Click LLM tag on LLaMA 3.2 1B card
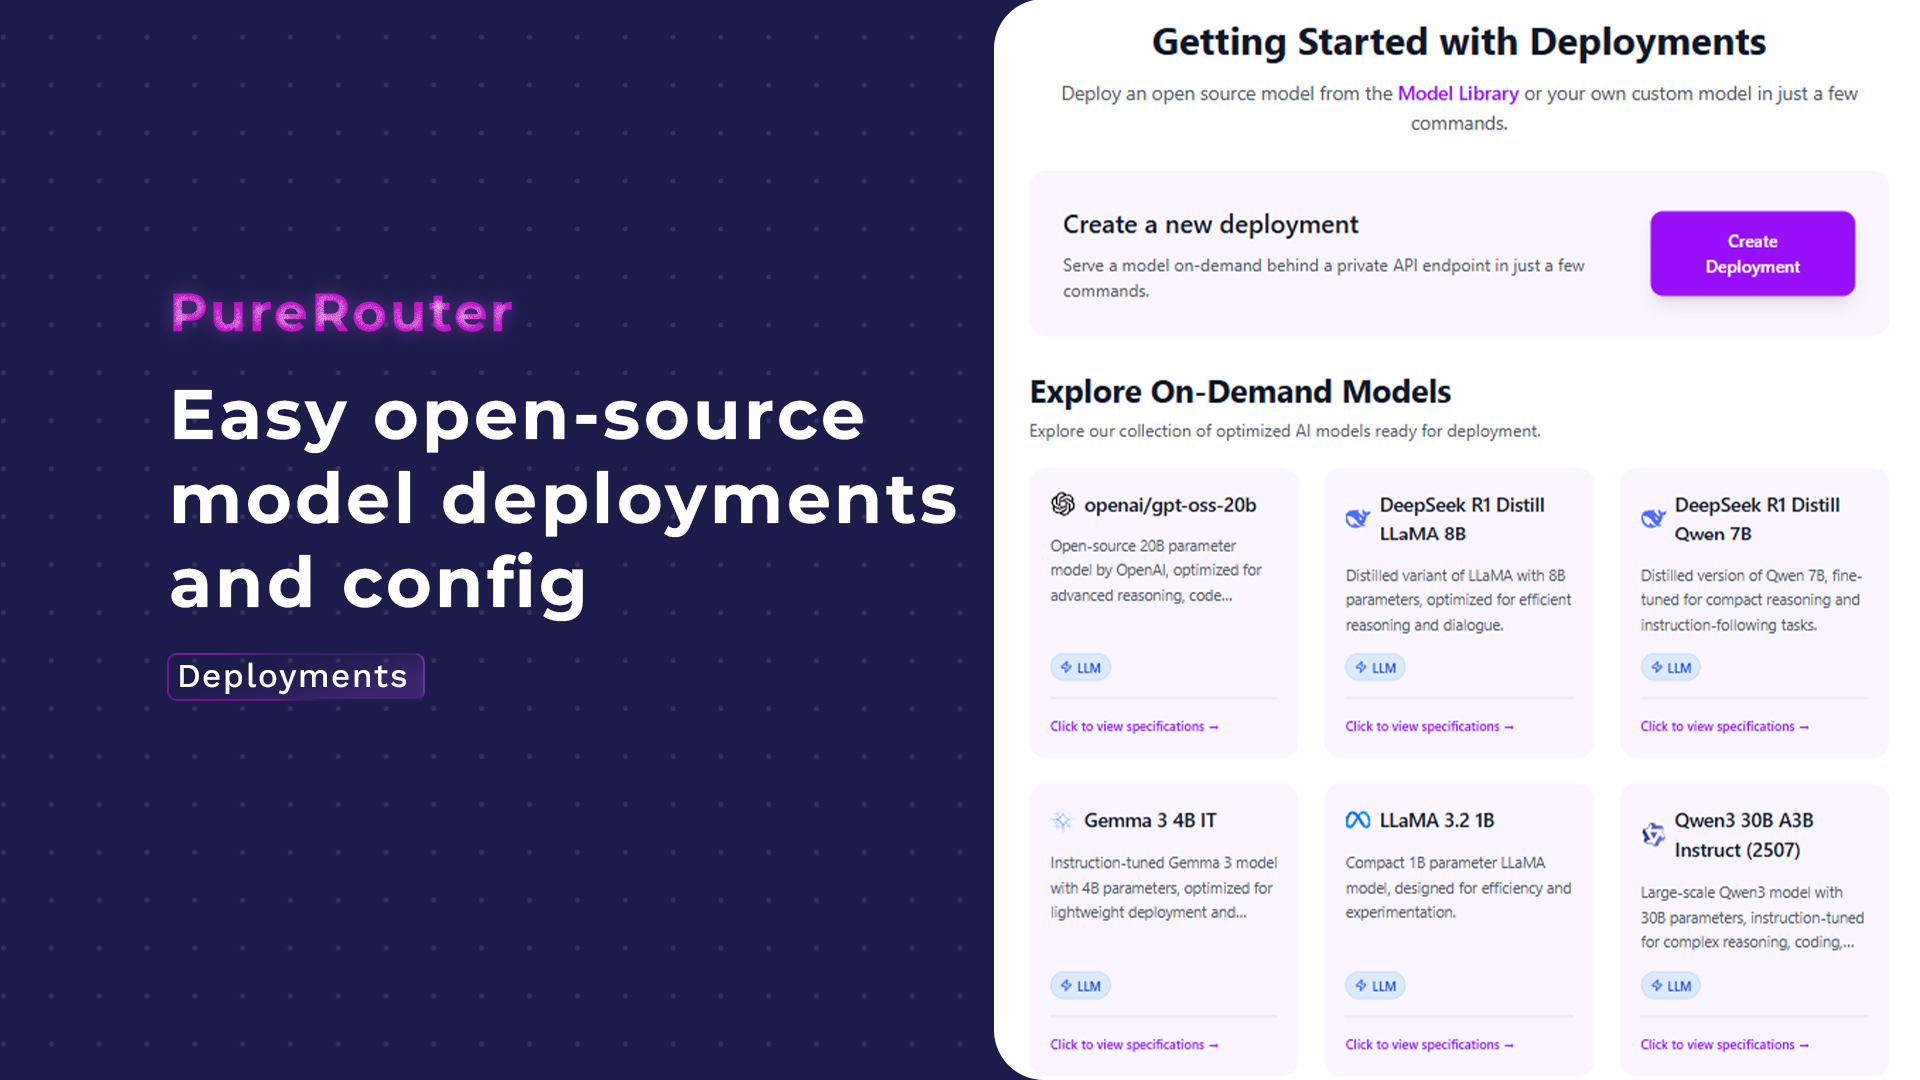Viewport: 1920px width, 1080px height. (1375, 986)
